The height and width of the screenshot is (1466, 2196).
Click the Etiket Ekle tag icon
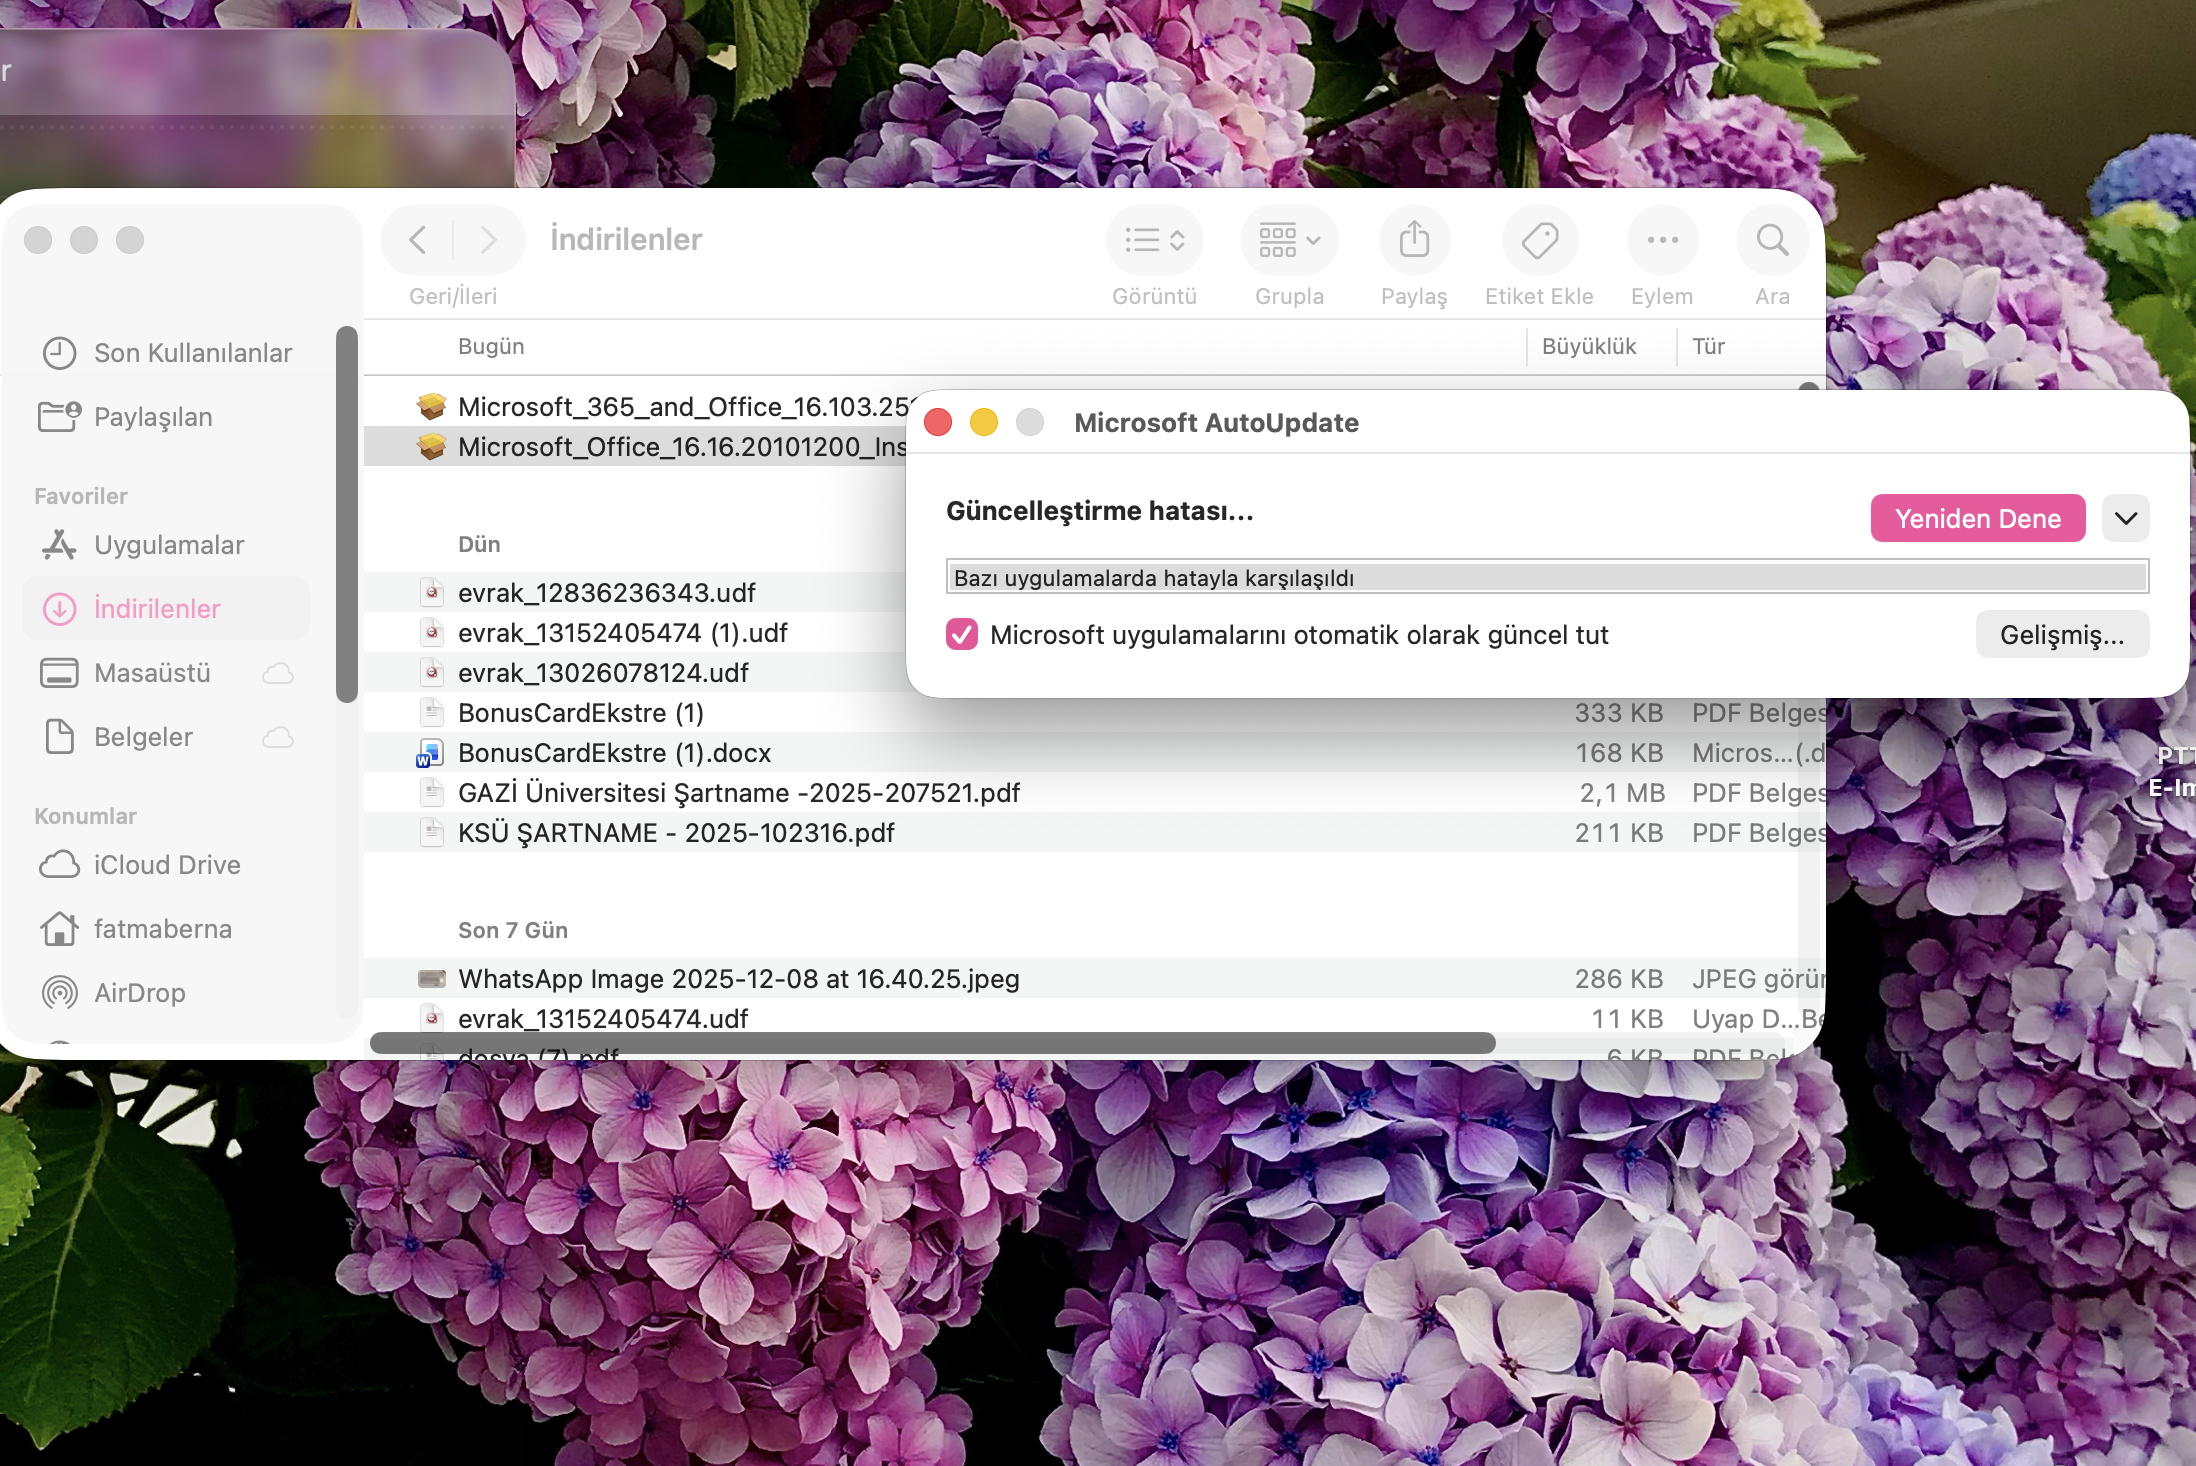point(1539,240)
